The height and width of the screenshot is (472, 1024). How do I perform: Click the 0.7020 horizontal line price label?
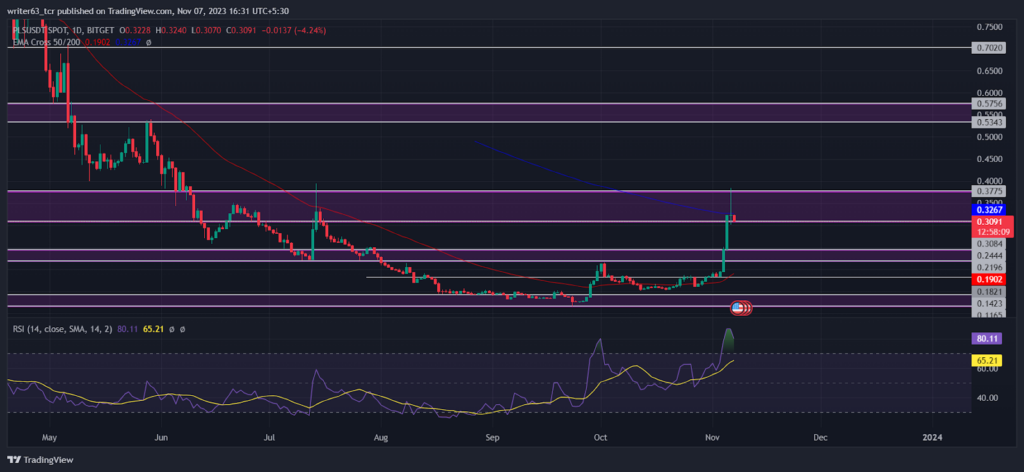coord(987,48)
